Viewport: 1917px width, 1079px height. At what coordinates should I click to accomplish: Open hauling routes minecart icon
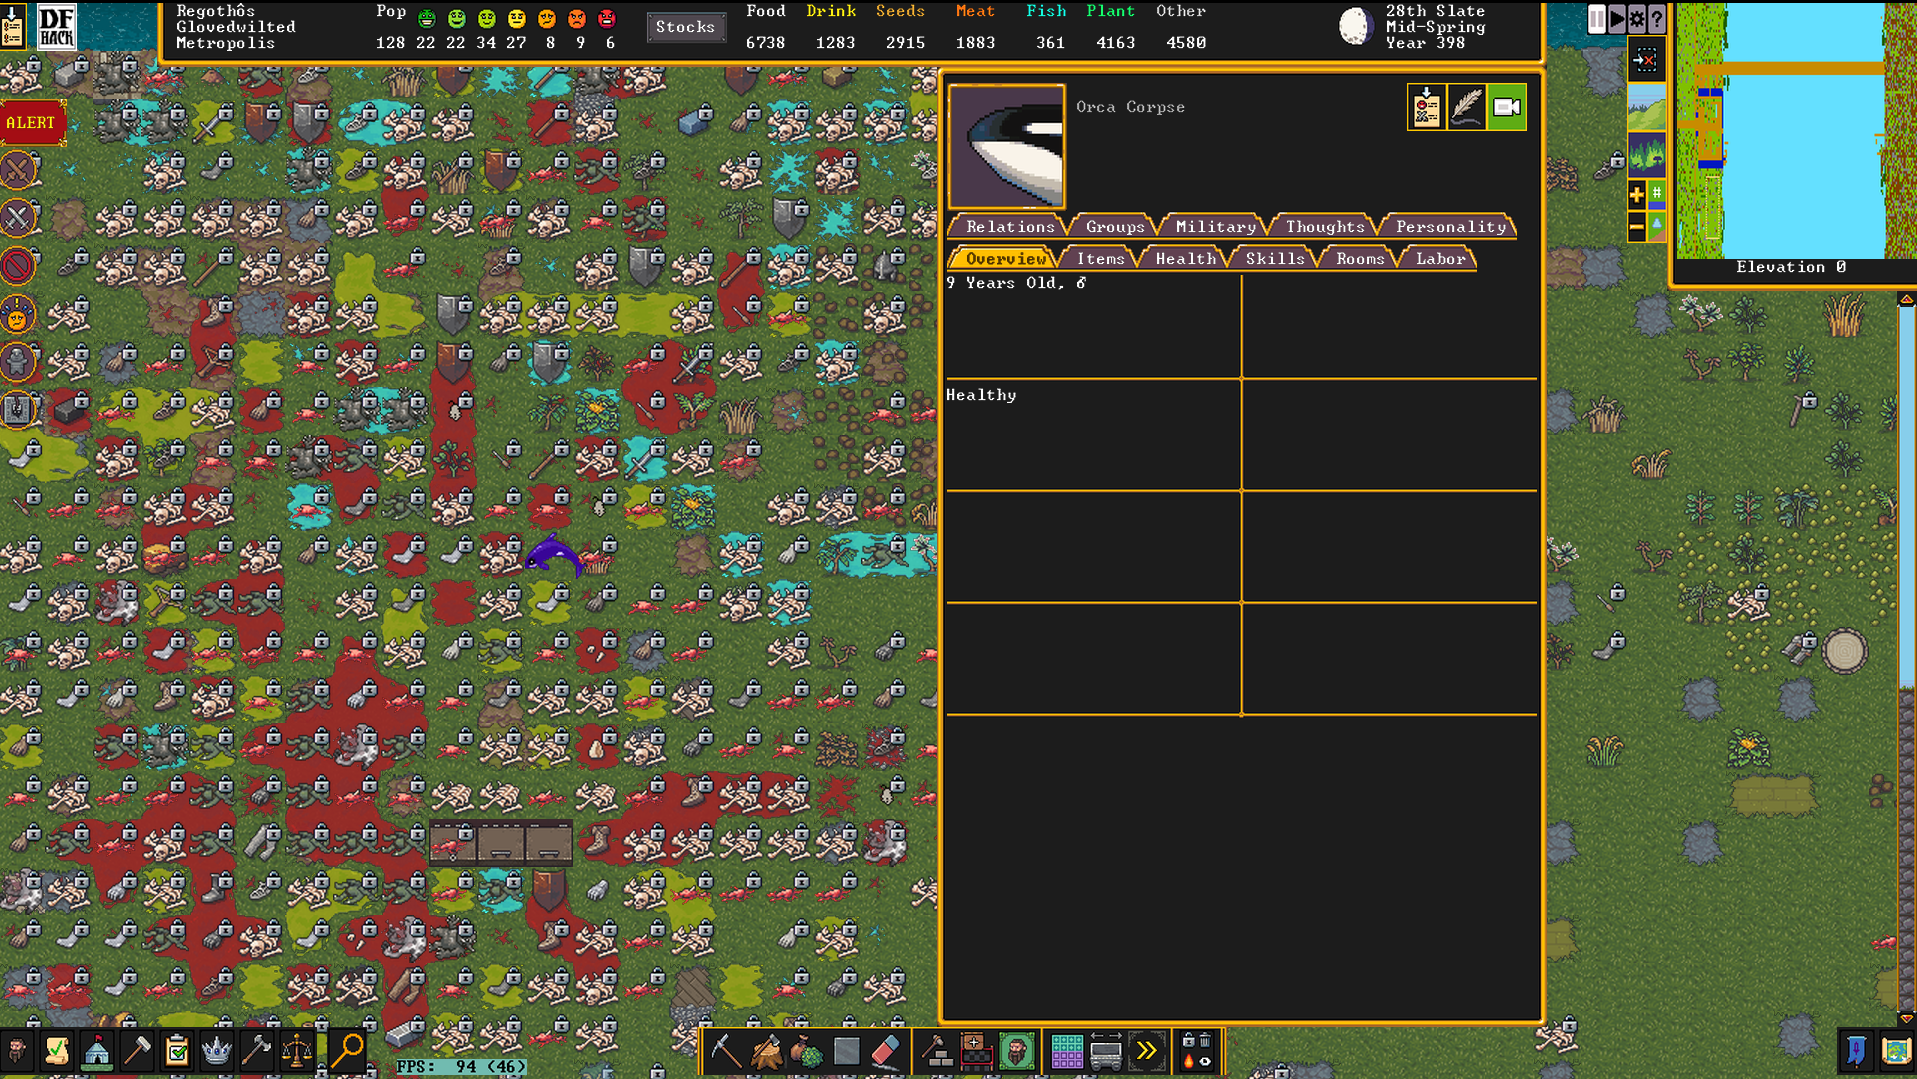pos(1106,1051)
